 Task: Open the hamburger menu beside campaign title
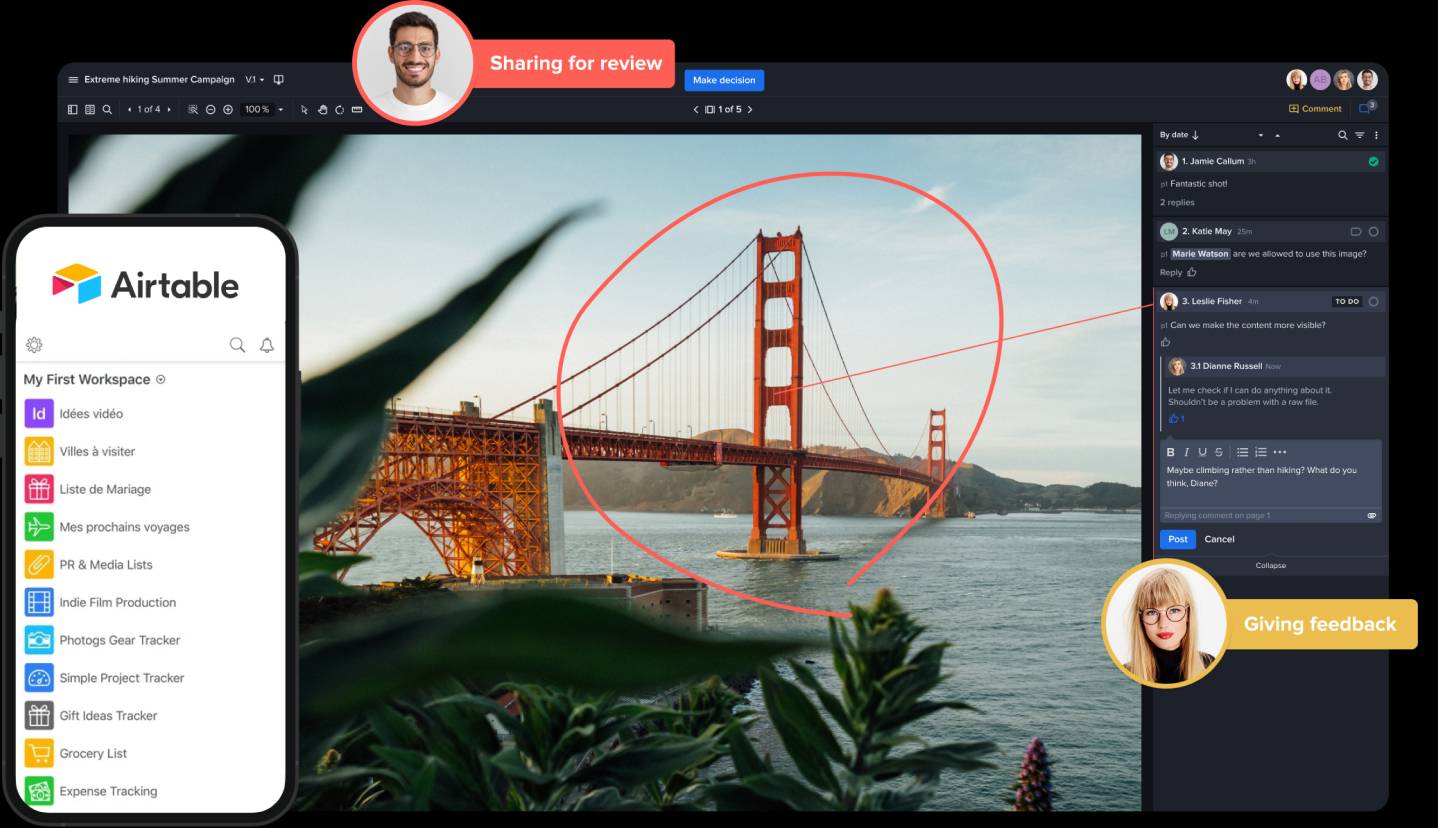[x=73, y=80]
